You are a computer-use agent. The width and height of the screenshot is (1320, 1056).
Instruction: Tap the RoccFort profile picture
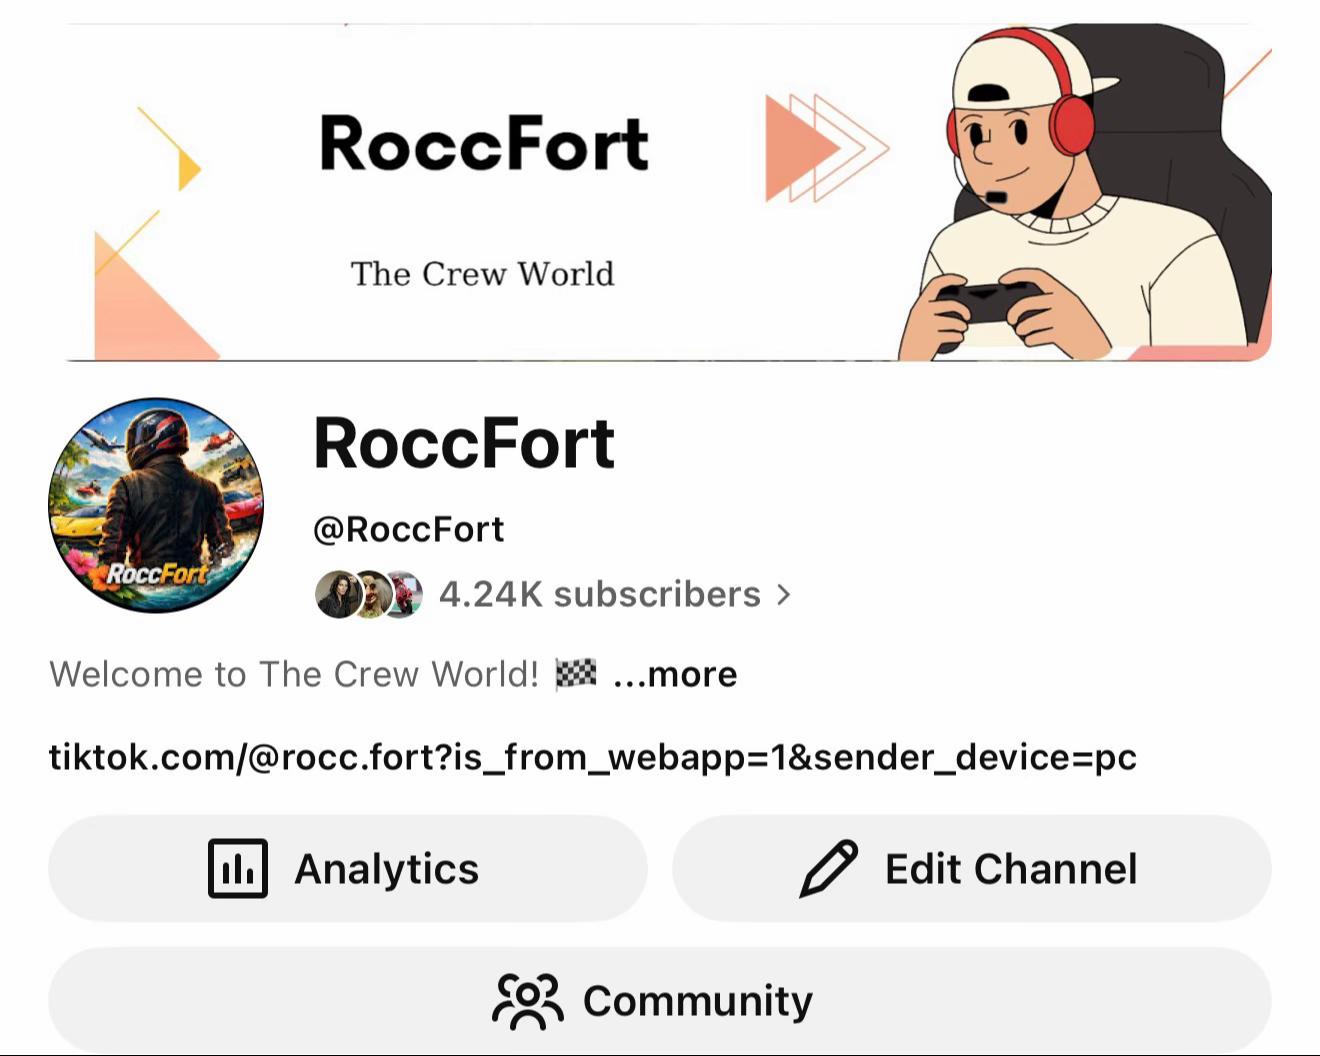point(156,505)
